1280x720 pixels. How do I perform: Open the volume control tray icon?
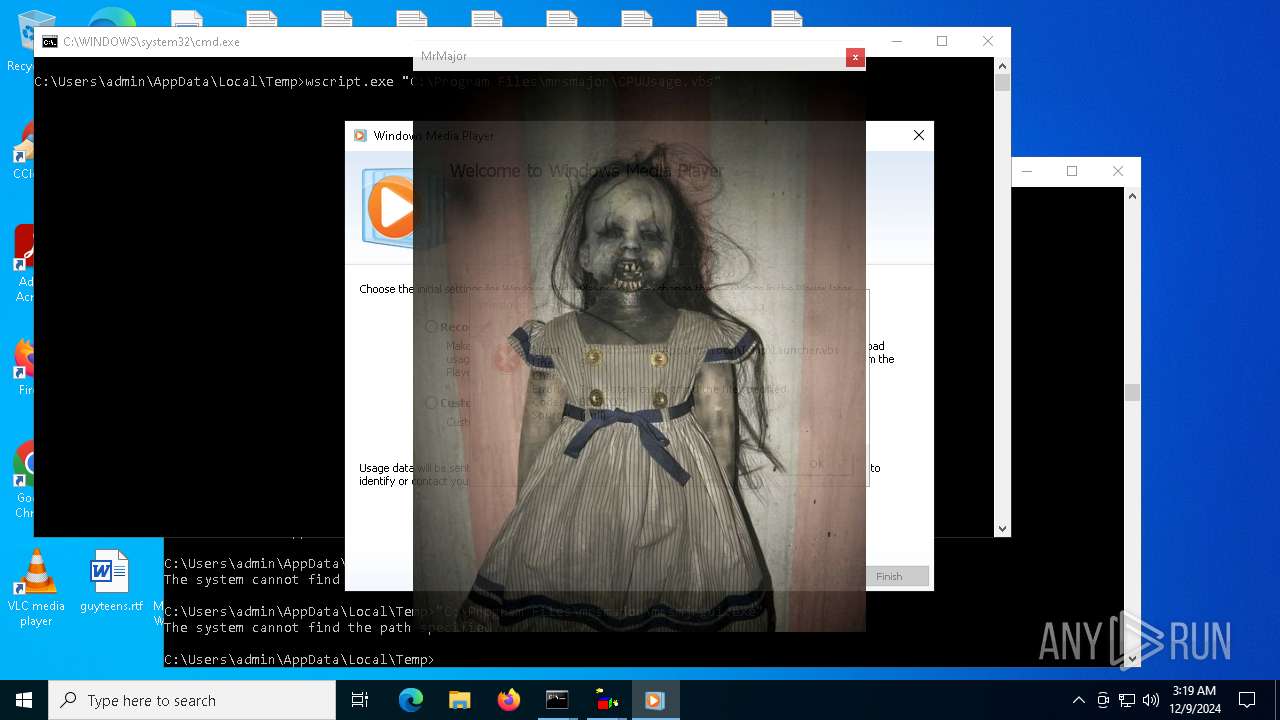pyautogui.click(x=1151, y=700)
